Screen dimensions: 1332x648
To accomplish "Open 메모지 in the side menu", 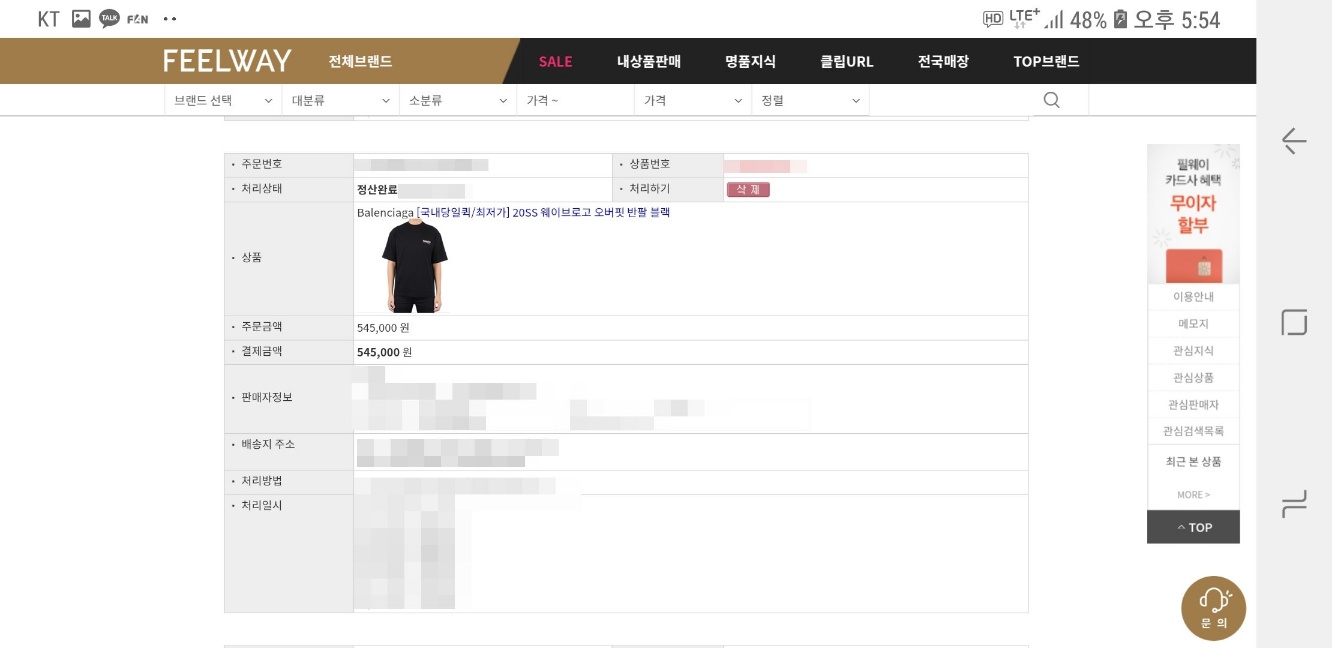I will click(1193, 324).
